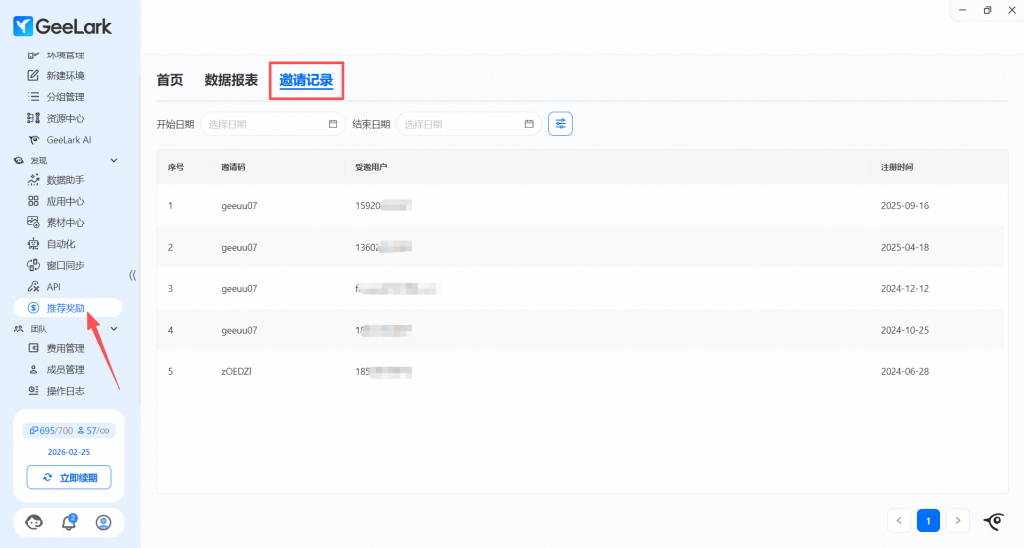This screenshot has height=548, width=1024.
Task: Collapse the sidebar with the double chevron
Action: point(132,275)
